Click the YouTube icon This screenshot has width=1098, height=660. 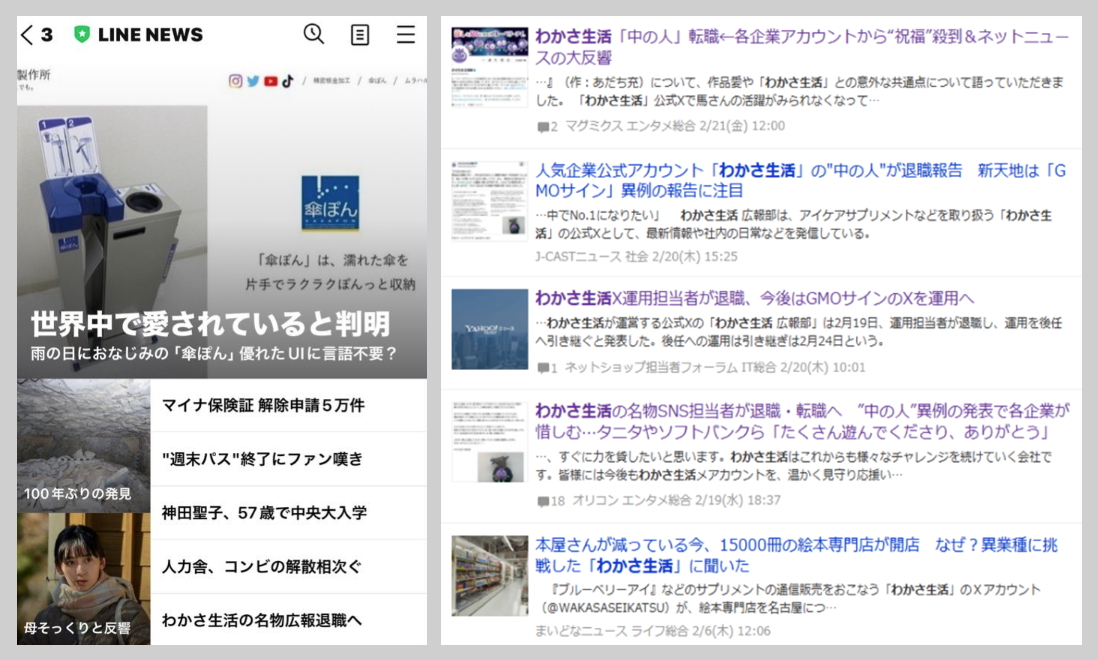270,82
